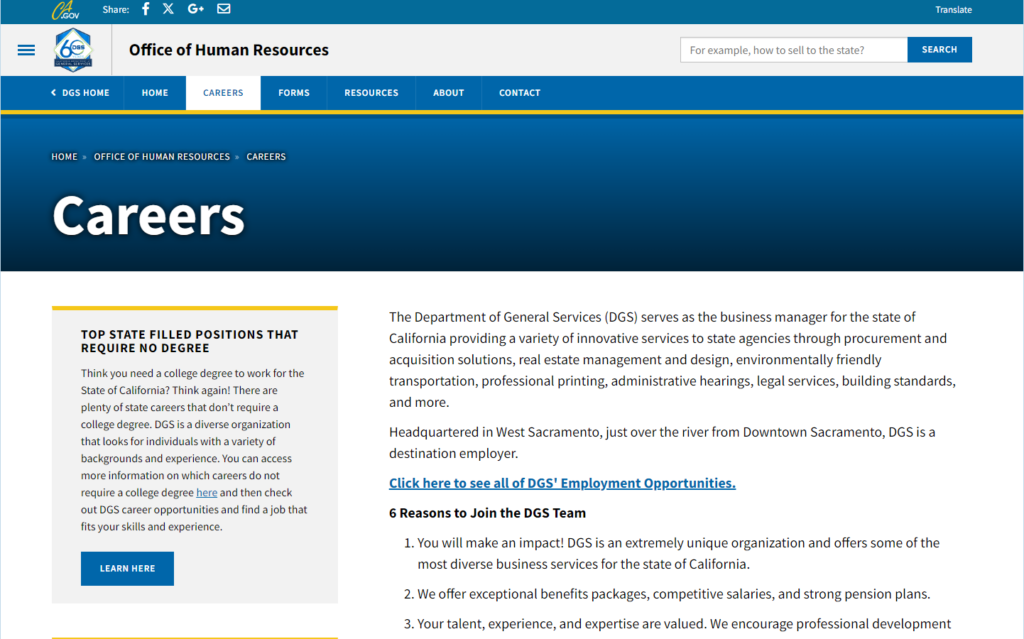Share page on X (Twitter)

point(168,8)
